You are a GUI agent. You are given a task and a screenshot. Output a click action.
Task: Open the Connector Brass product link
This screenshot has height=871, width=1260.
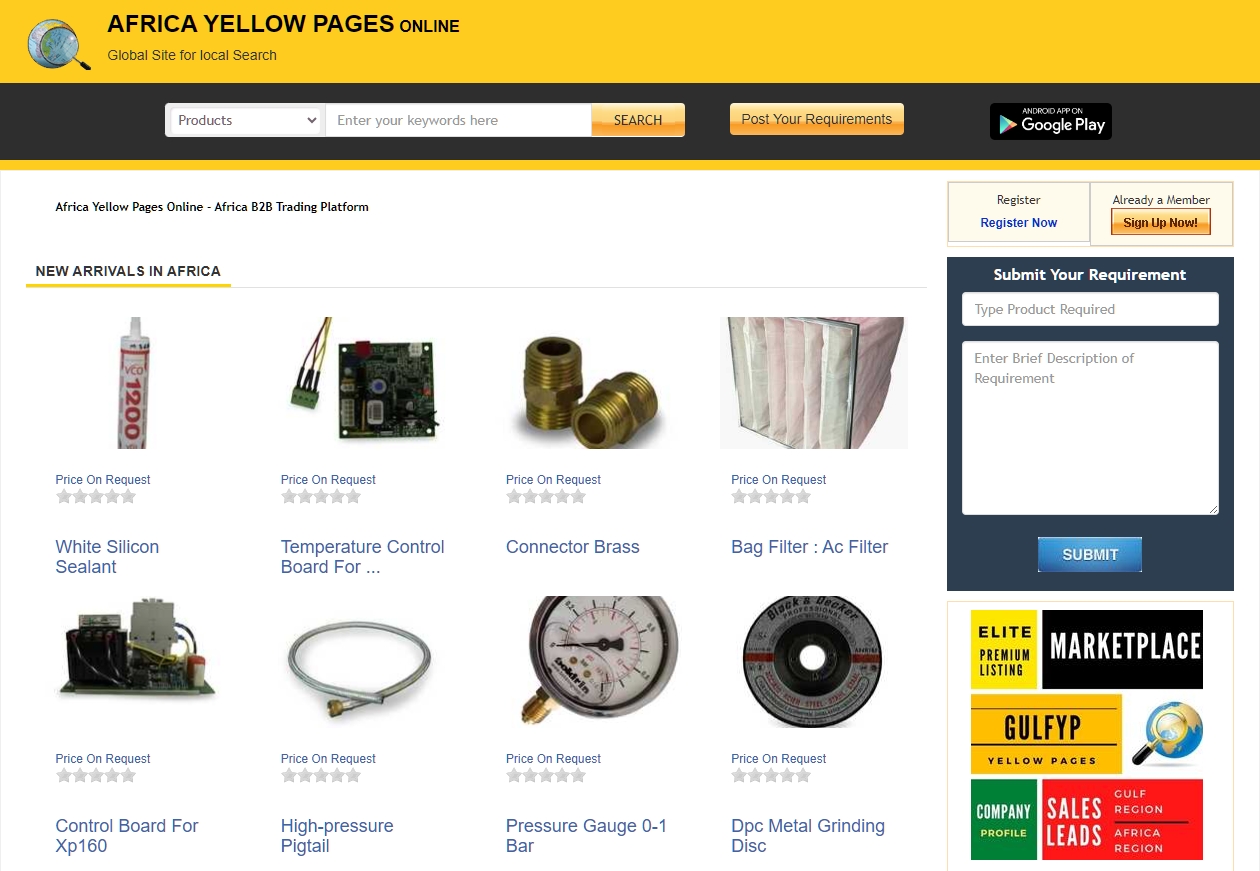tap(572, 547)
